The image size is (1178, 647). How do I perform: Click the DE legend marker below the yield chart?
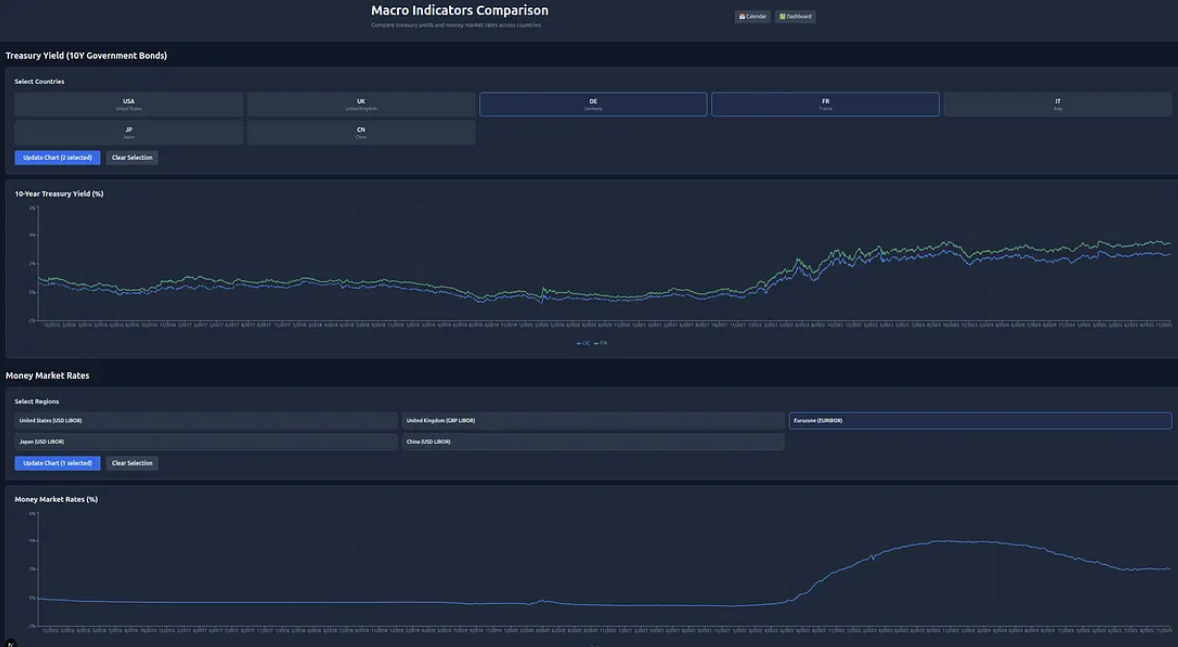click(x=584, y=341)
